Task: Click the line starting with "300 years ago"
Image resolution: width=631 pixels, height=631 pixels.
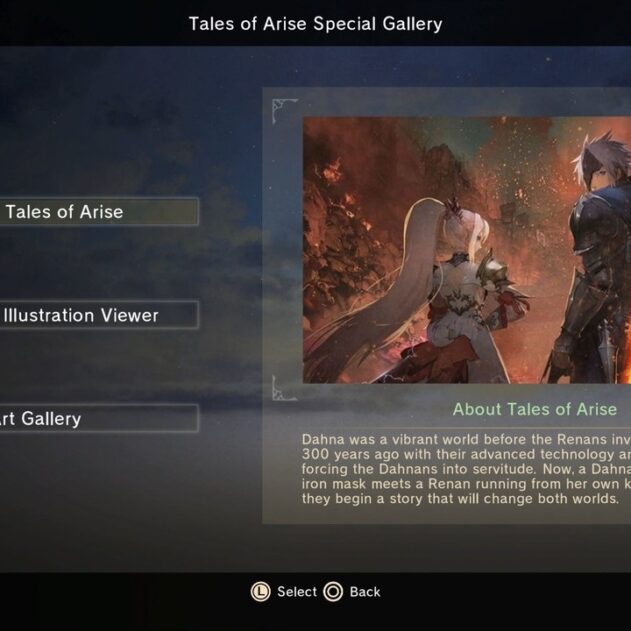Action: [x=466, y=454]
